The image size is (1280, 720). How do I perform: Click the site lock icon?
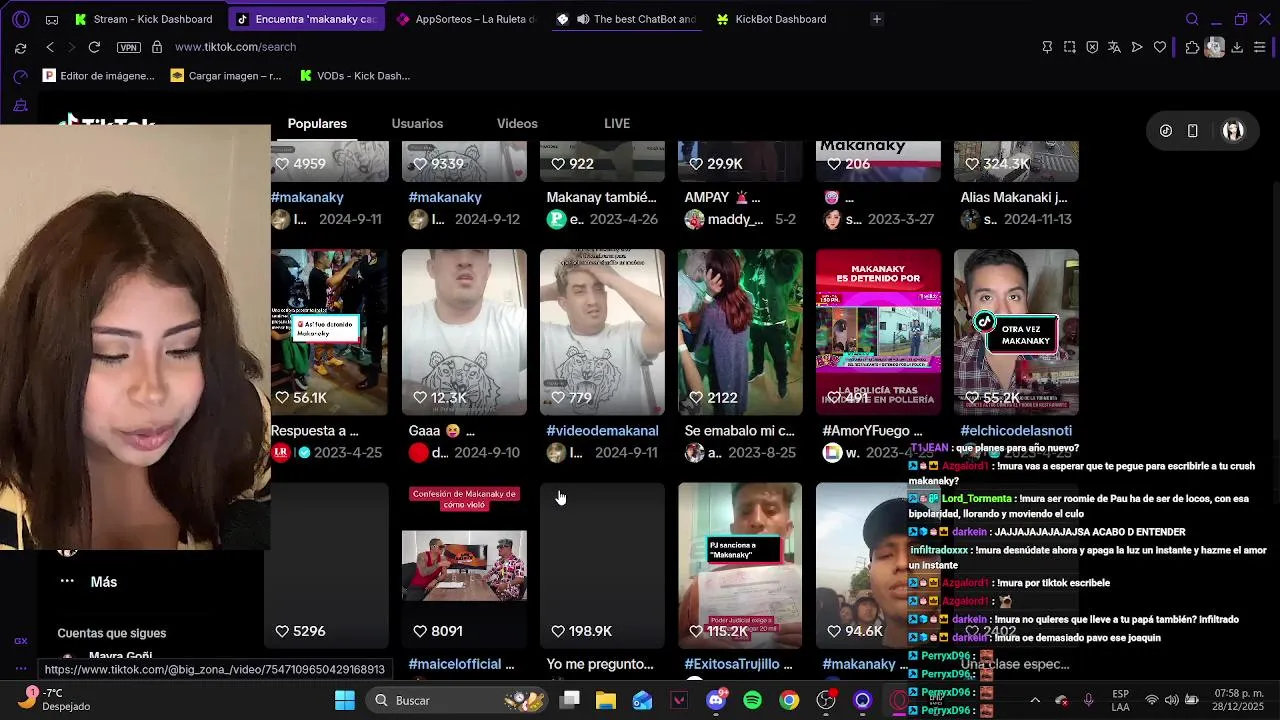(157, 47)
